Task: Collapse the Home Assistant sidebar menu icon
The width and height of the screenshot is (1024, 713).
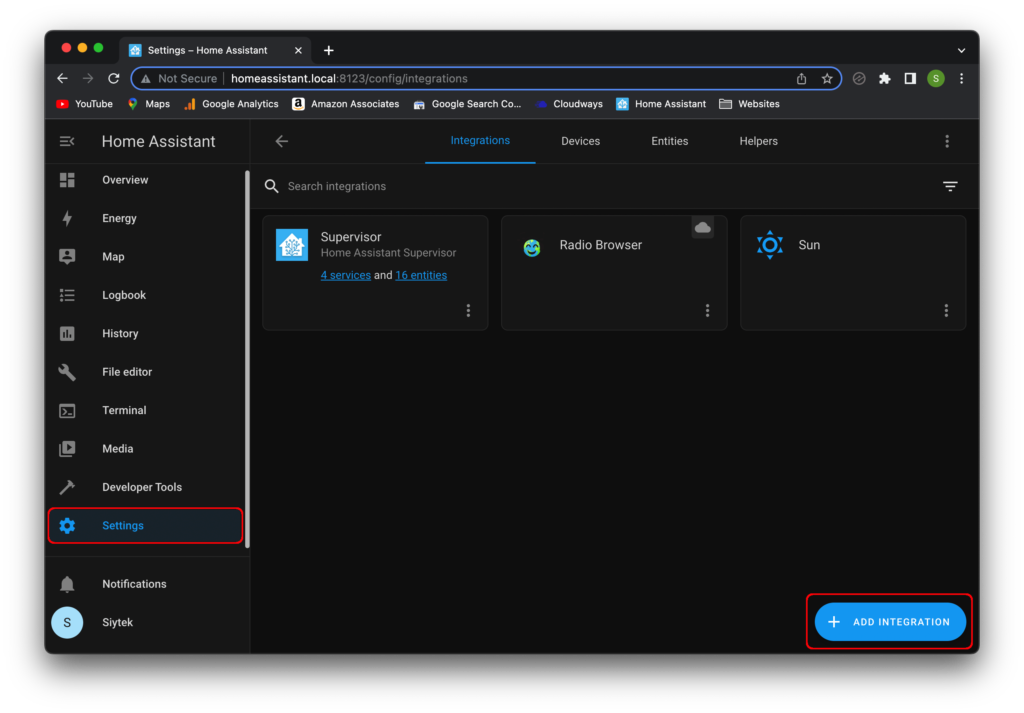Action: tap(67, 141)
